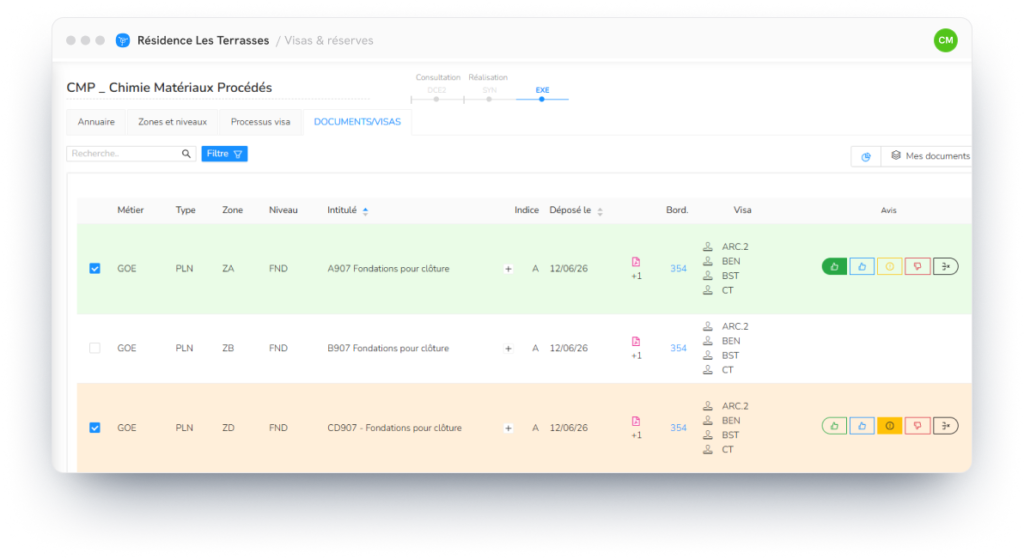This screenshot has width=1024, height=559.
Task: Open the pink file icon in A907 row
Action: point(636,262)
